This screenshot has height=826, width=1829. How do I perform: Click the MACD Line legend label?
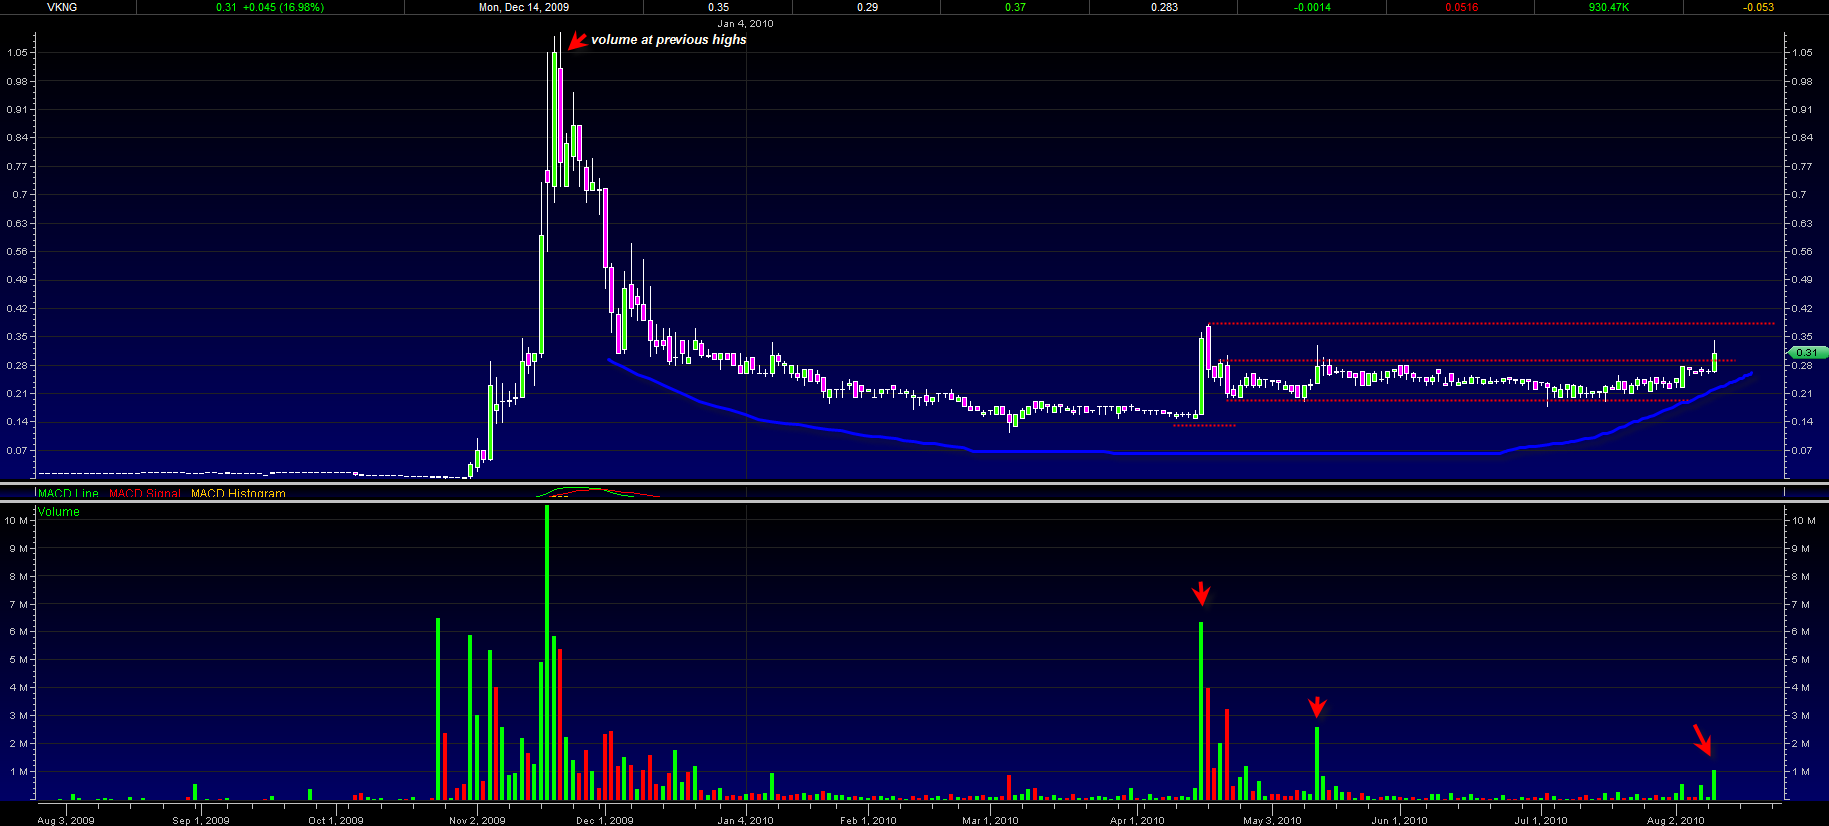click(69, 493)
